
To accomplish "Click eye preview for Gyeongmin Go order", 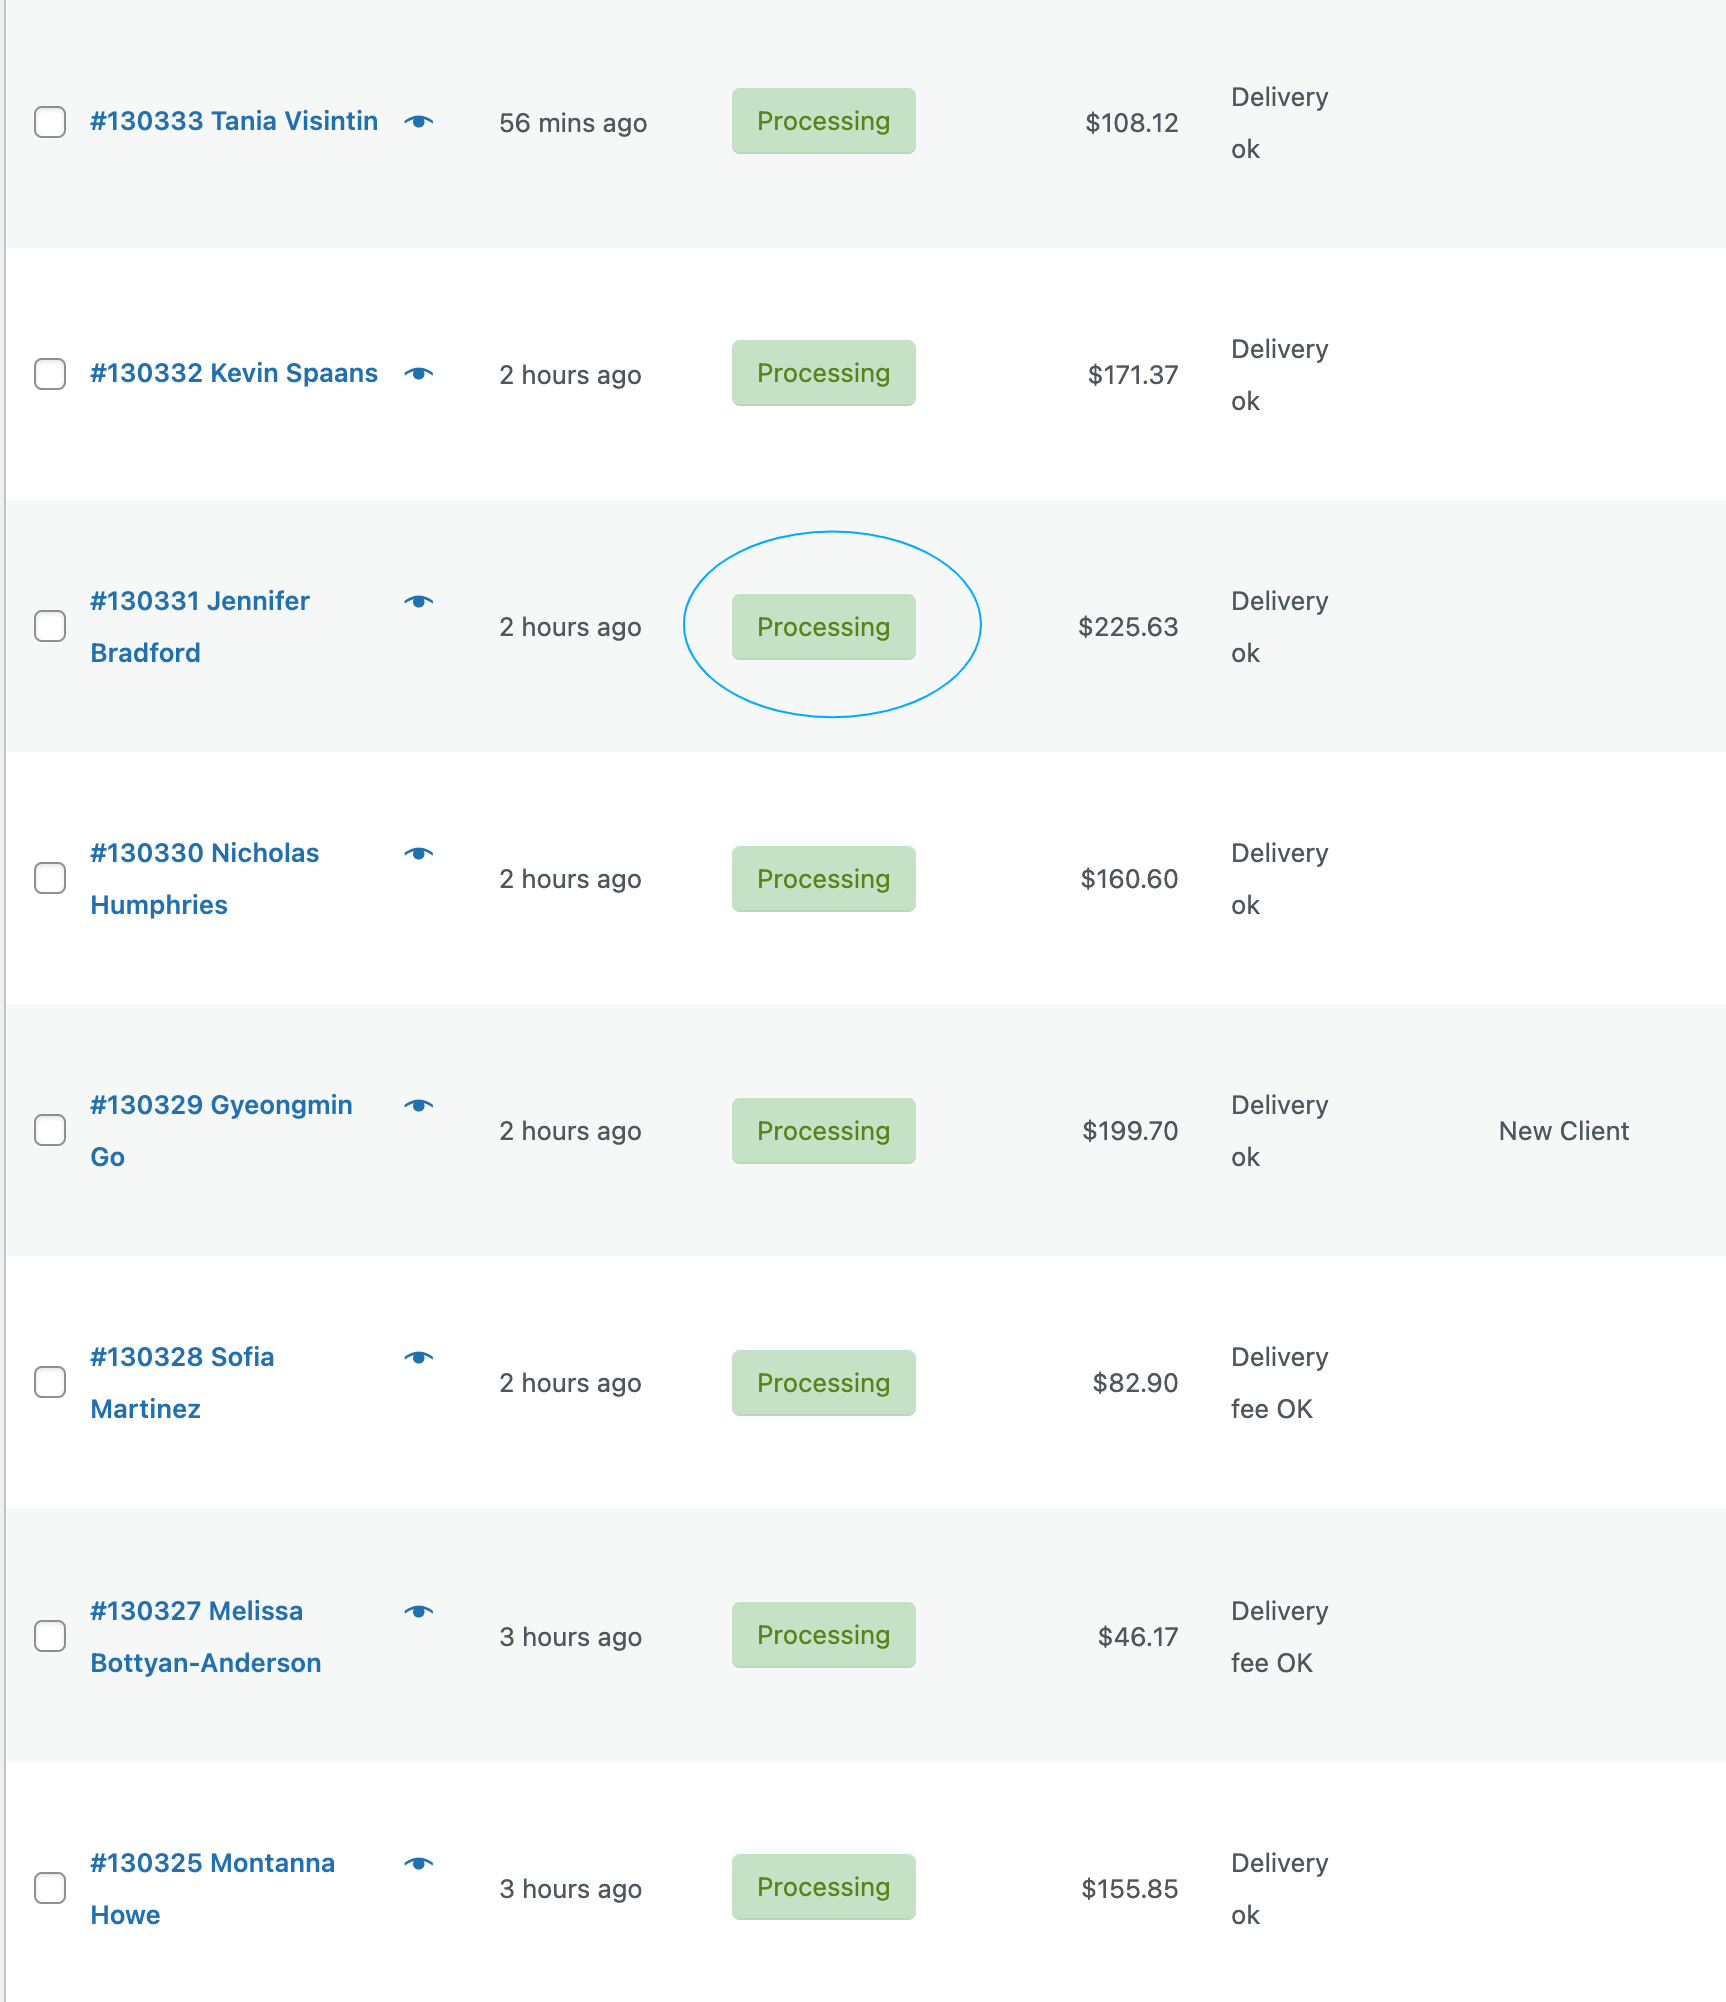I will tap(419, 1106).
